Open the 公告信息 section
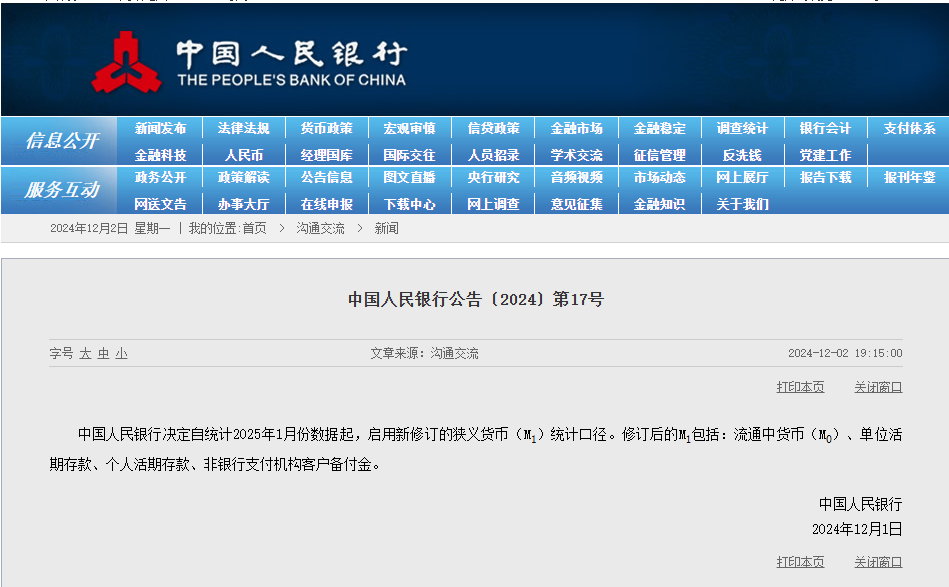The height and width of the screenshot is (587, 949). click(326, 178)
